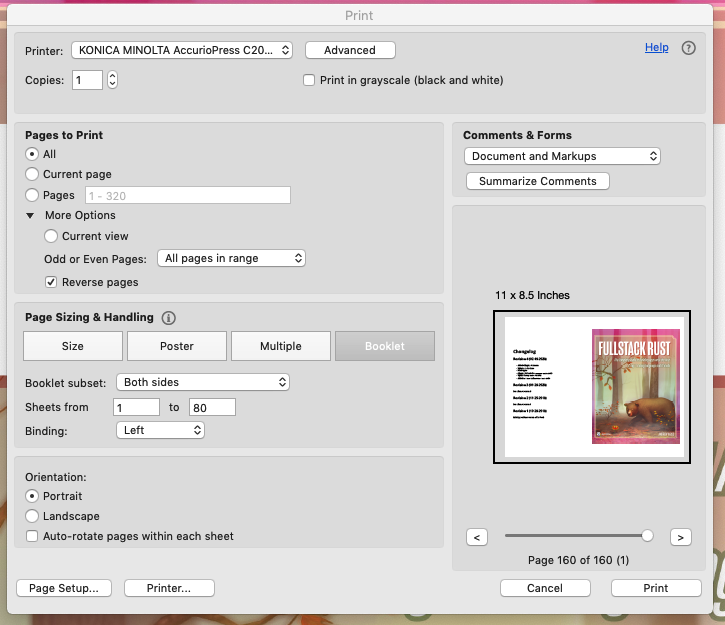Click the Summarize Comments button
Screen dimensions: 725x625
[537, 181]
